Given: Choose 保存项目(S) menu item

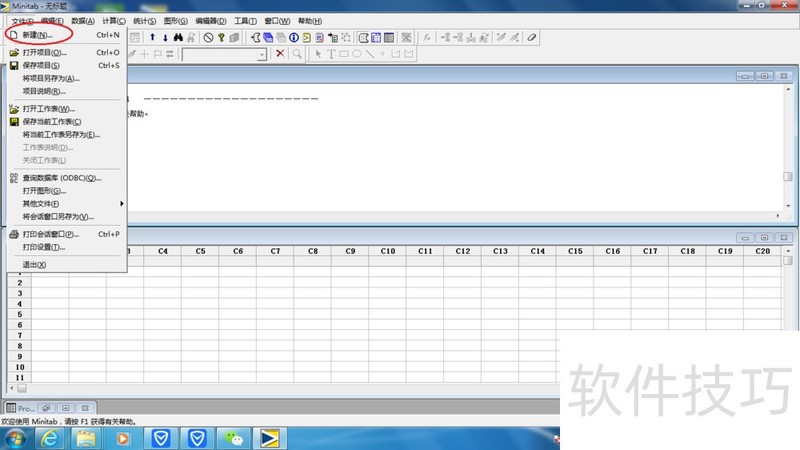Looking at the screenshot, I should [x=67, y=65].
